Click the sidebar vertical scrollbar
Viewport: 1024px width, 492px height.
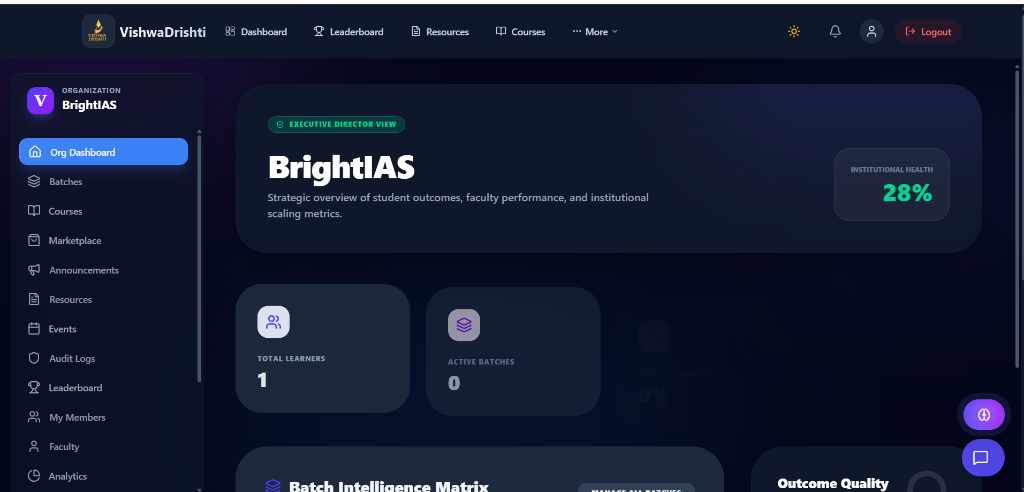click(x=199, y=258)
